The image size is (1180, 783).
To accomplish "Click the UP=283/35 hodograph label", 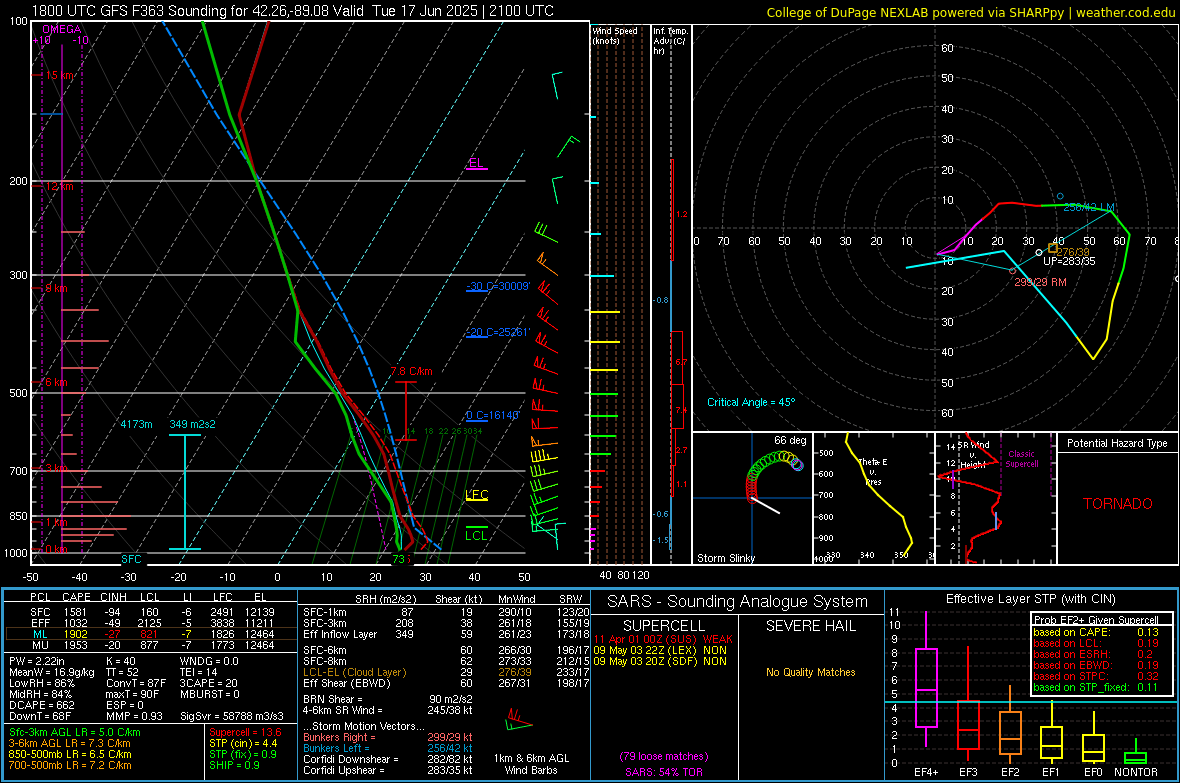I will pos(1069,261).
